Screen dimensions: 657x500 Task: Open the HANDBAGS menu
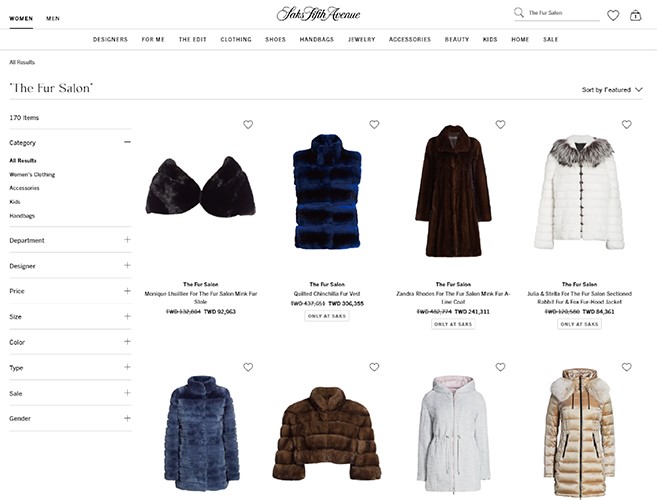(316, 39)
